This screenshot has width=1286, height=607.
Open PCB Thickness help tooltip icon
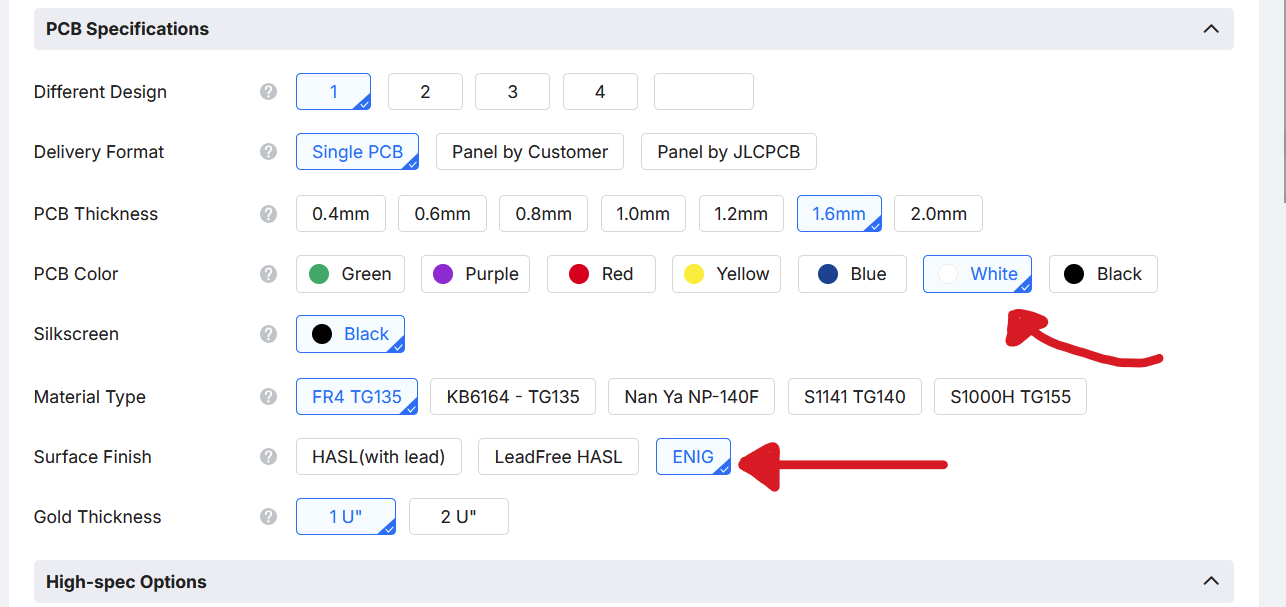[268, 214]
